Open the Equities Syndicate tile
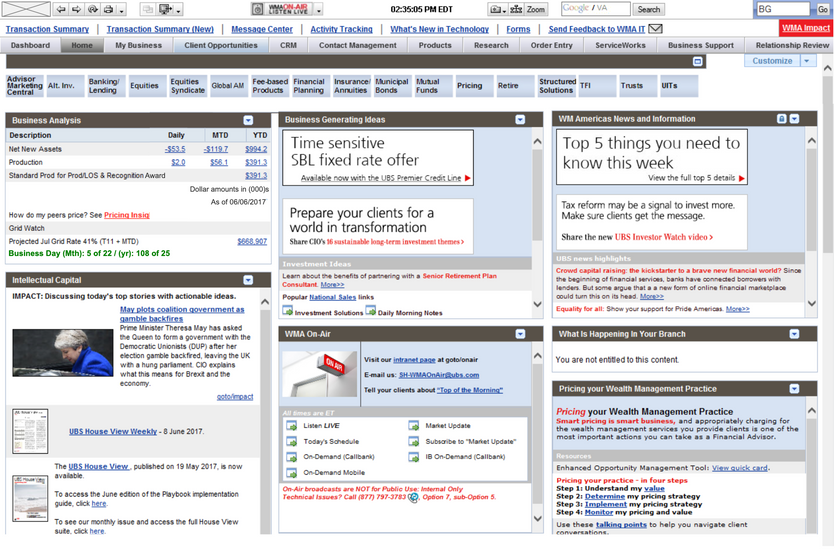The width and height of the screenshot is (835, 550). 187,86
